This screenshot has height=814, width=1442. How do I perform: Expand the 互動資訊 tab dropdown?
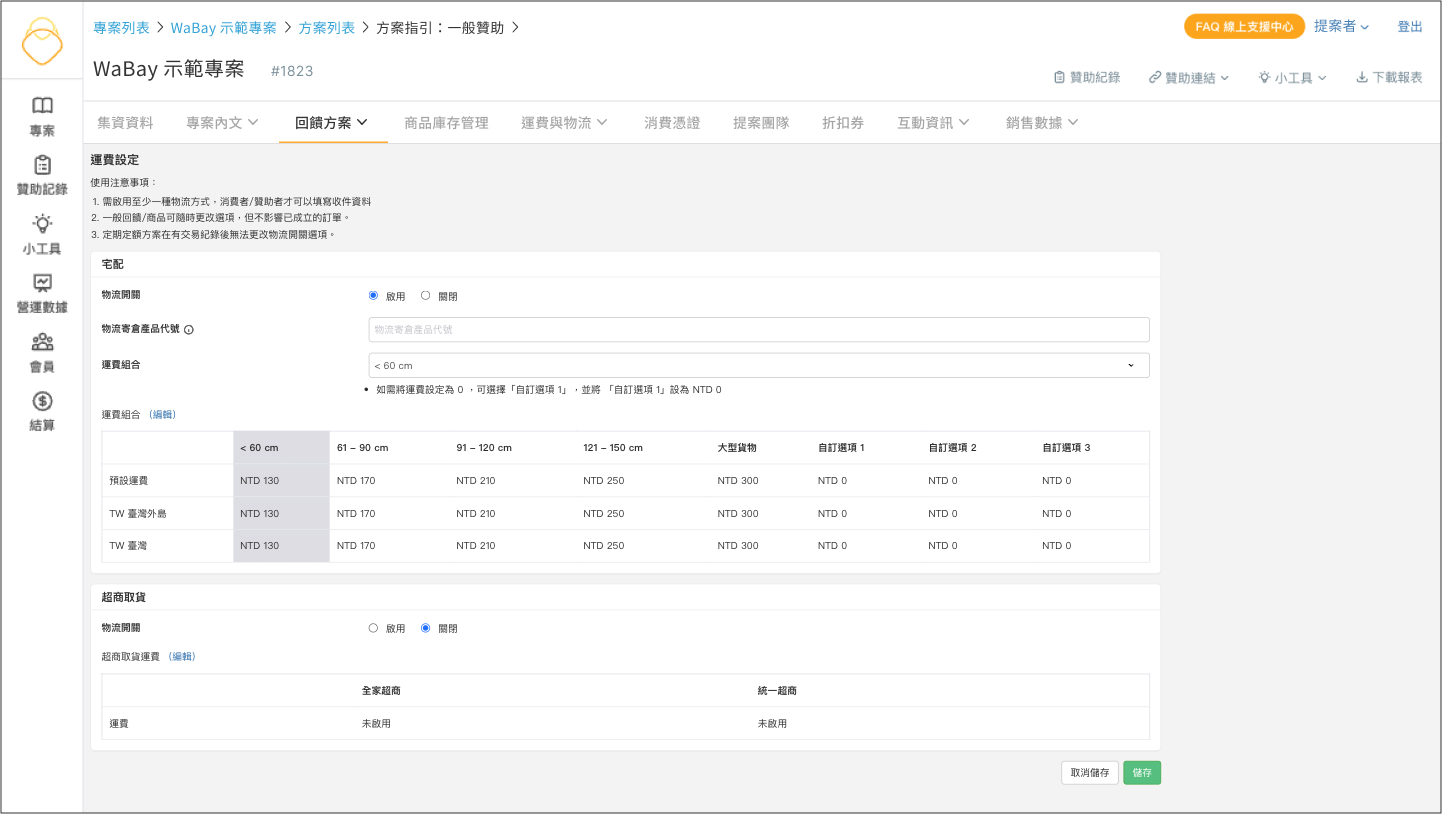point(934,123)
